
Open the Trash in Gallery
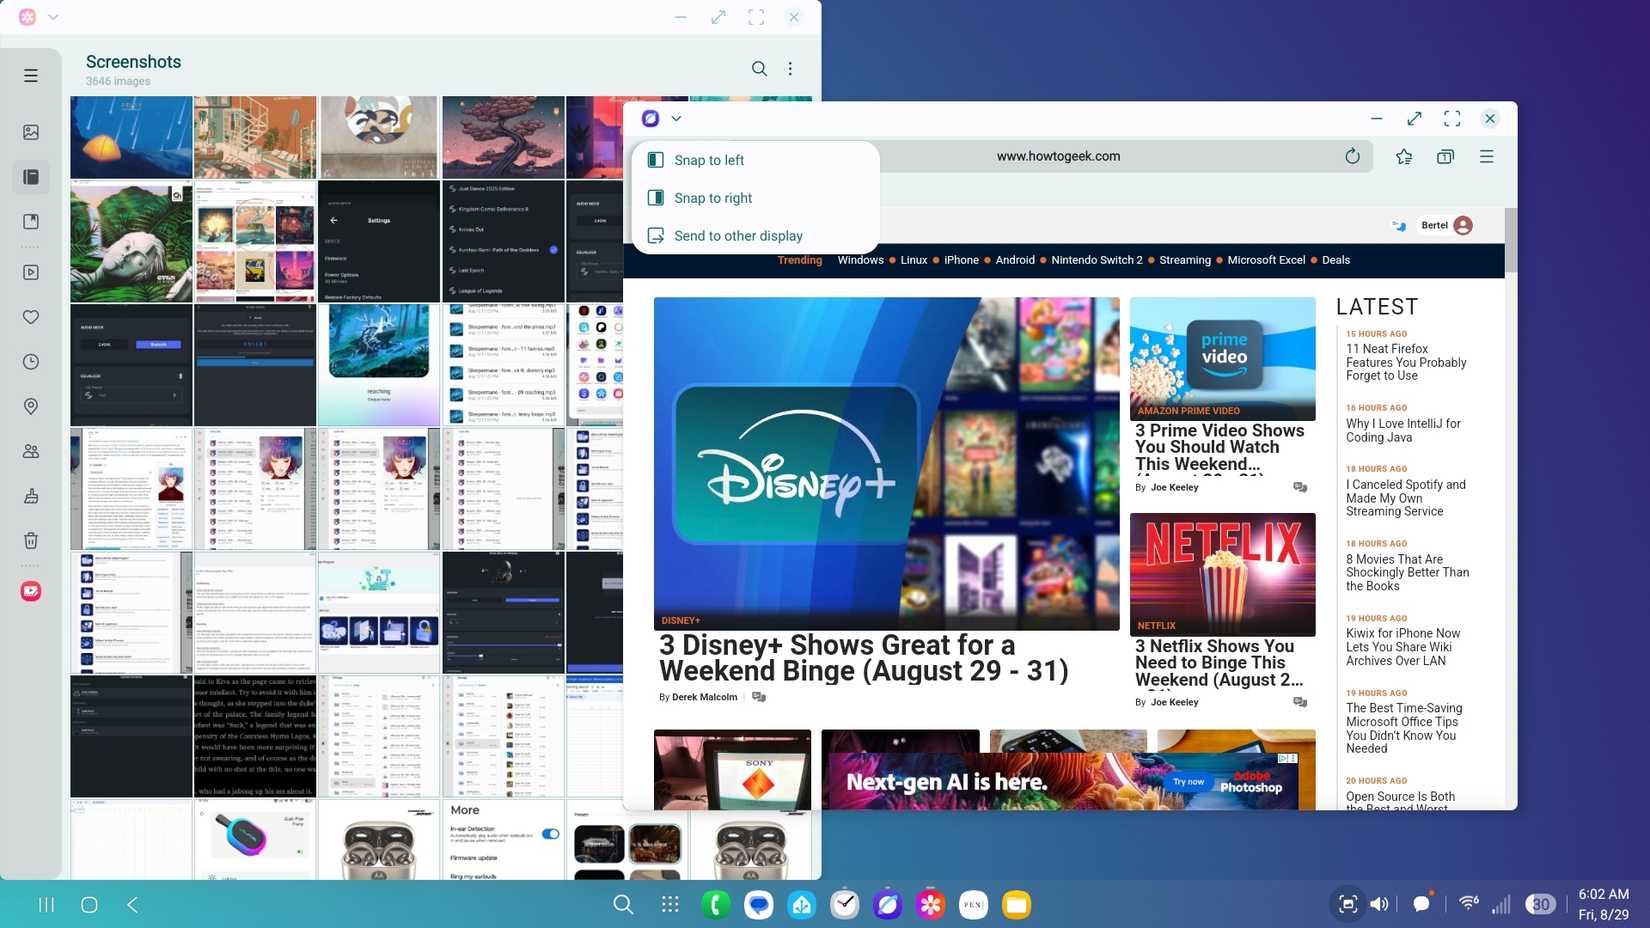(x=31, y=540)
